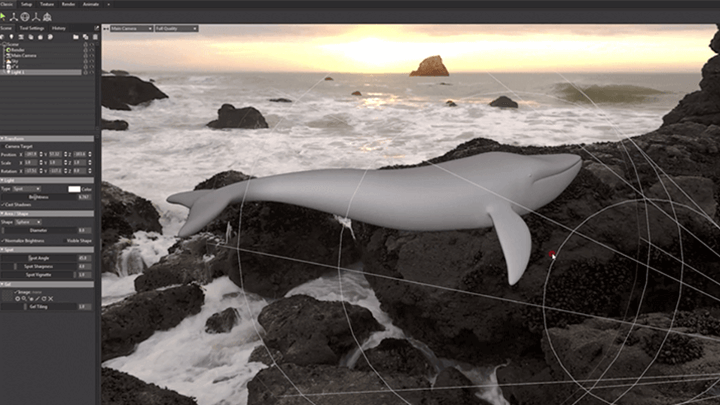Click the sixth scene toolbar add-object icon
Image resolution: width=720 pixels, height=405 pixels.
50,37
